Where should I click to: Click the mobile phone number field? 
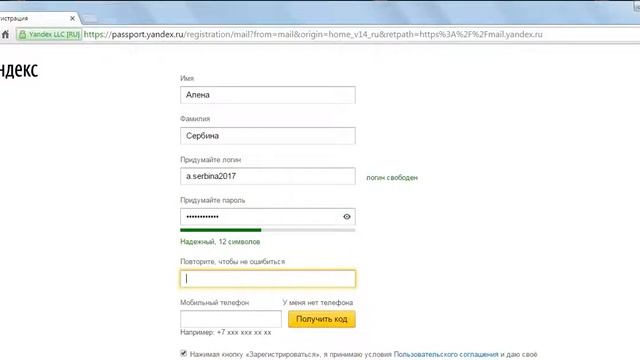231,319
